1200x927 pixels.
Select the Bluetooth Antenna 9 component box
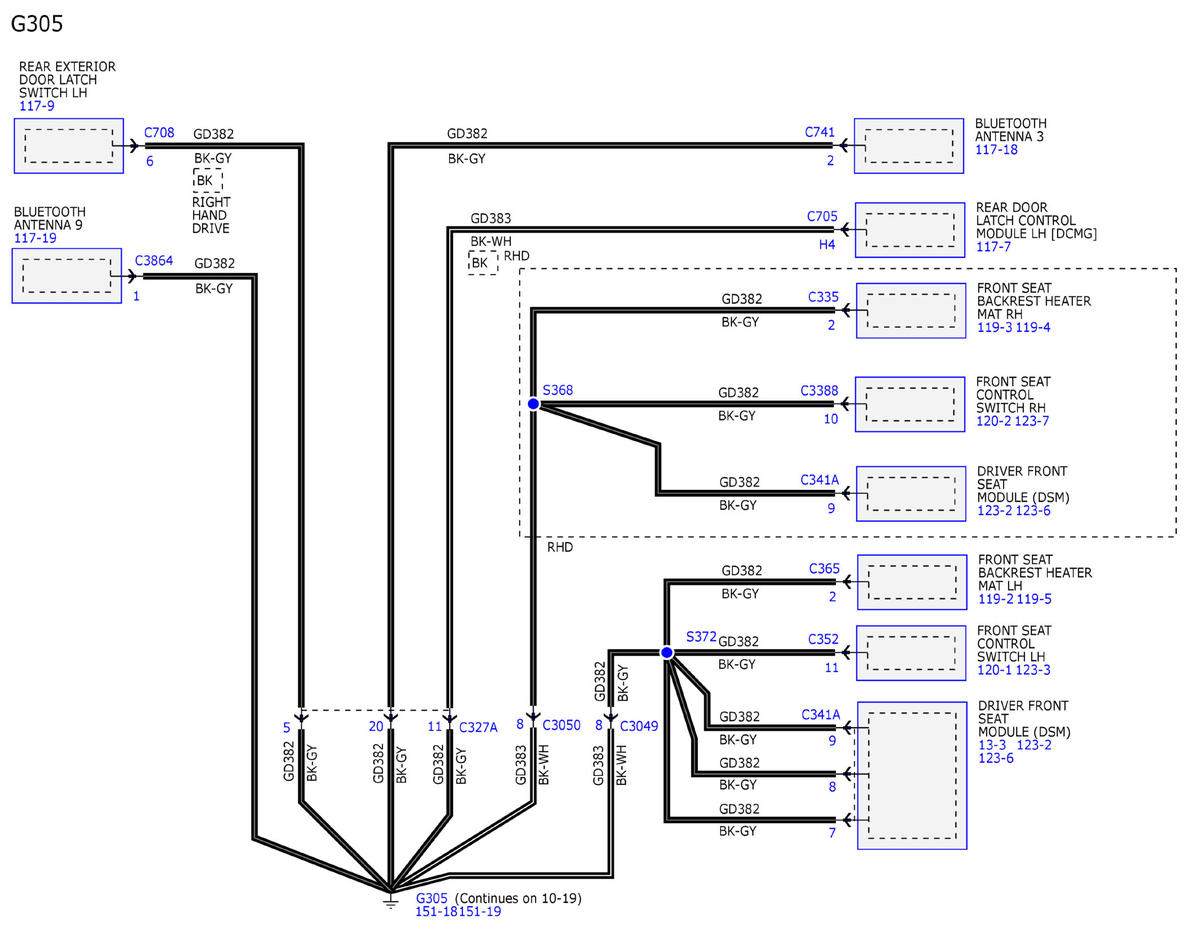pos(68,276)
